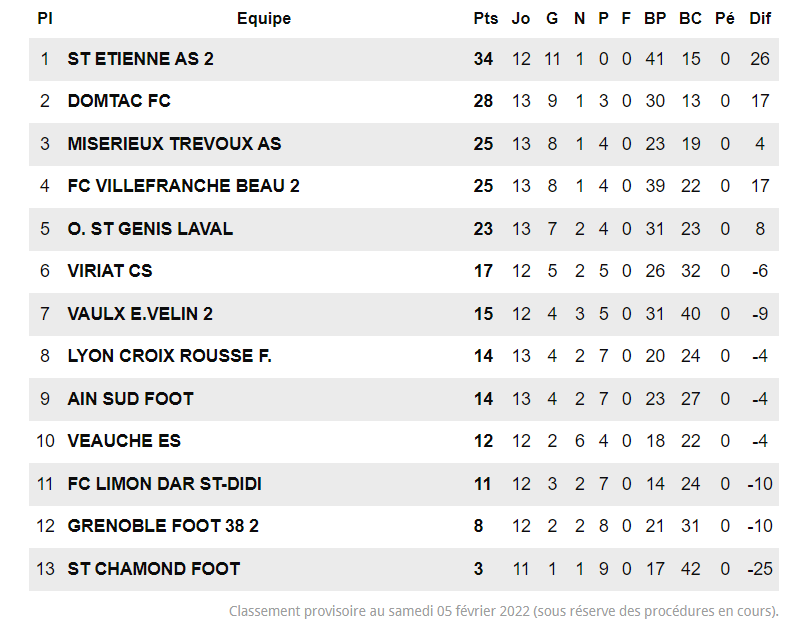Select GRENOBLE FOOT 38 2 team
797x631 pixels.
[163, 526]
